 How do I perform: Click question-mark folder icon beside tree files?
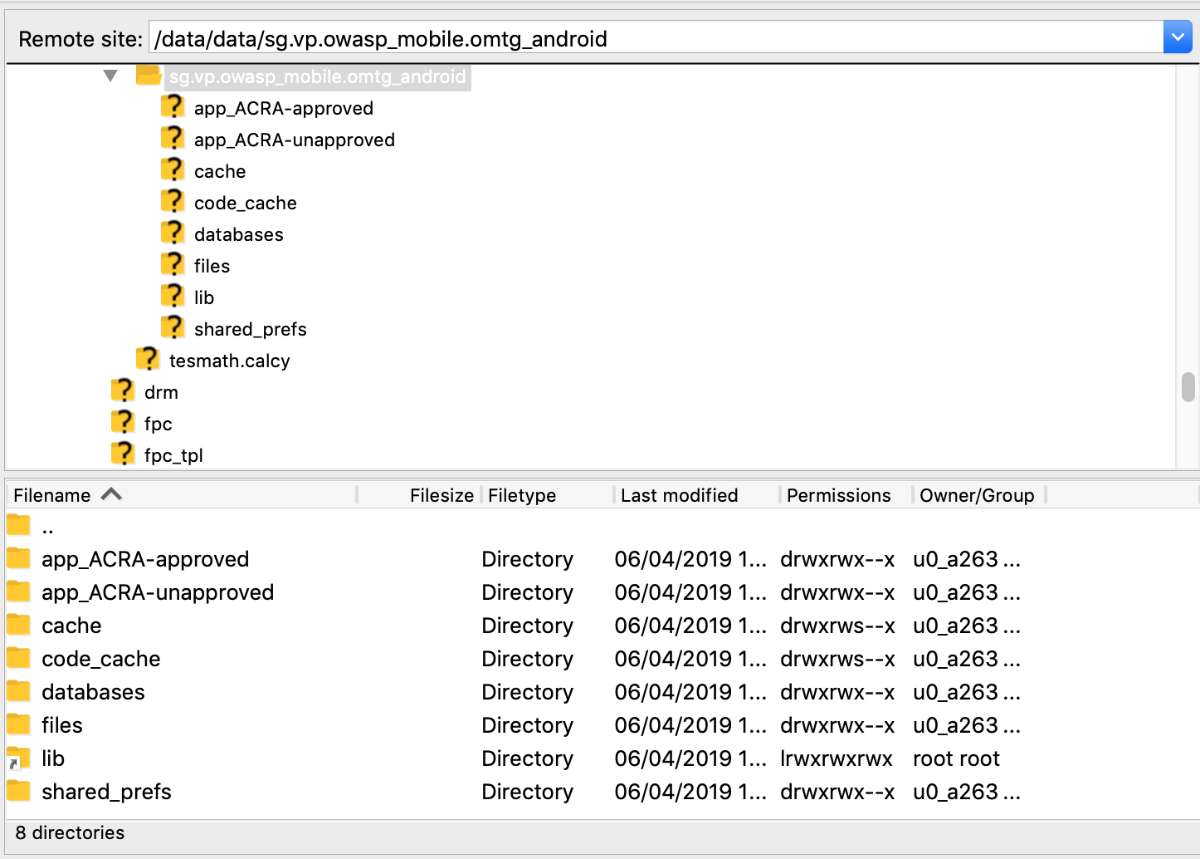click(173, 265)
